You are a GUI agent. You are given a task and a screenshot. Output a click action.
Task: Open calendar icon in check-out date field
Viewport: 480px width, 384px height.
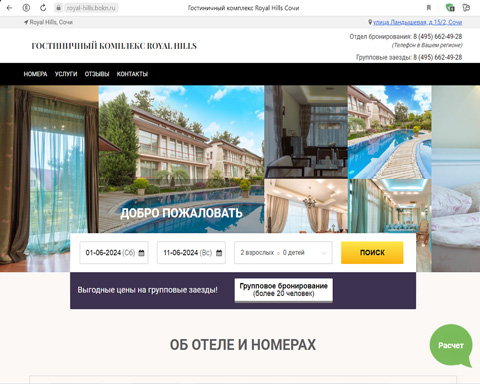[219, 253]
